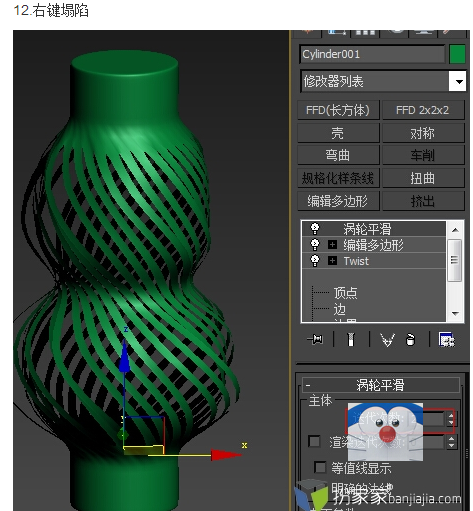
Task: Open the Modify command panel tab
Action: pos(336,33)
